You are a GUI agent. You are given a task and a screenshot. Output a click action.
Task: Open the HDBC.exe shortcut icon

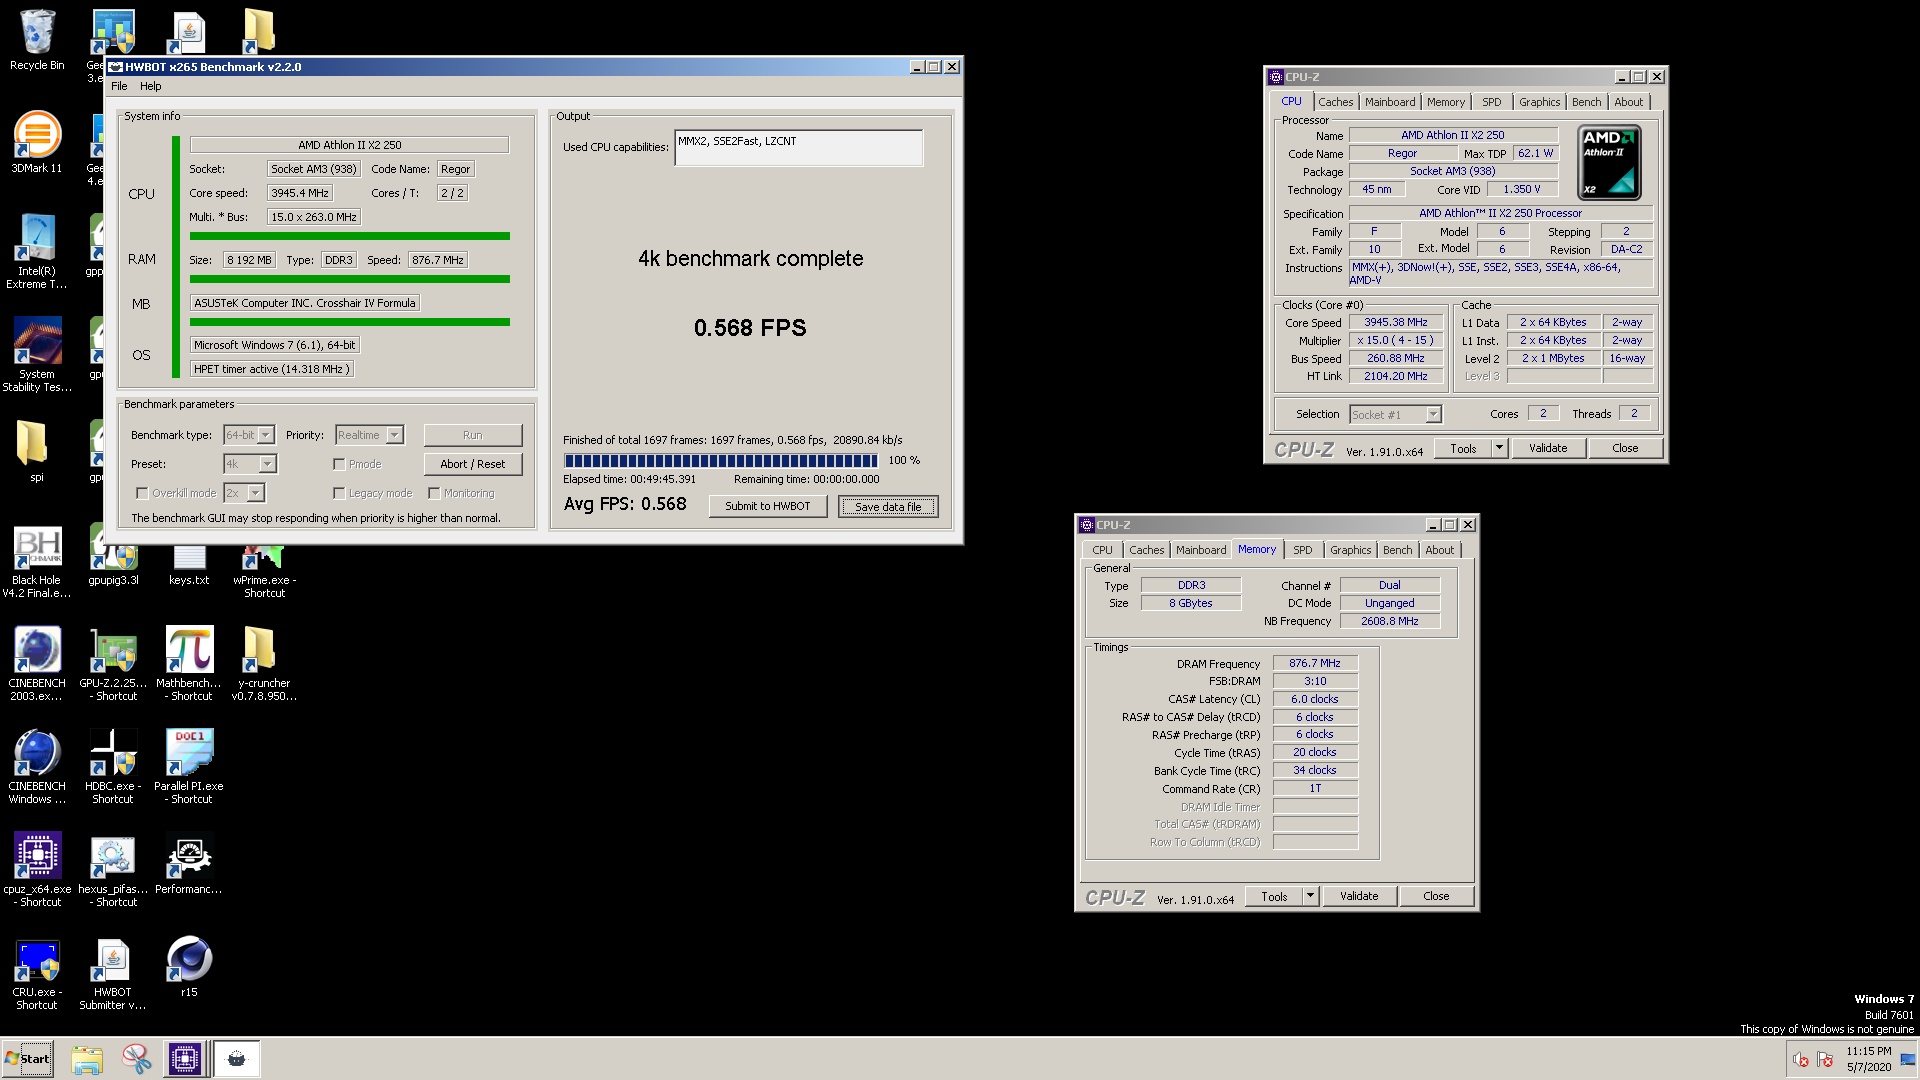tap(113, 767)
